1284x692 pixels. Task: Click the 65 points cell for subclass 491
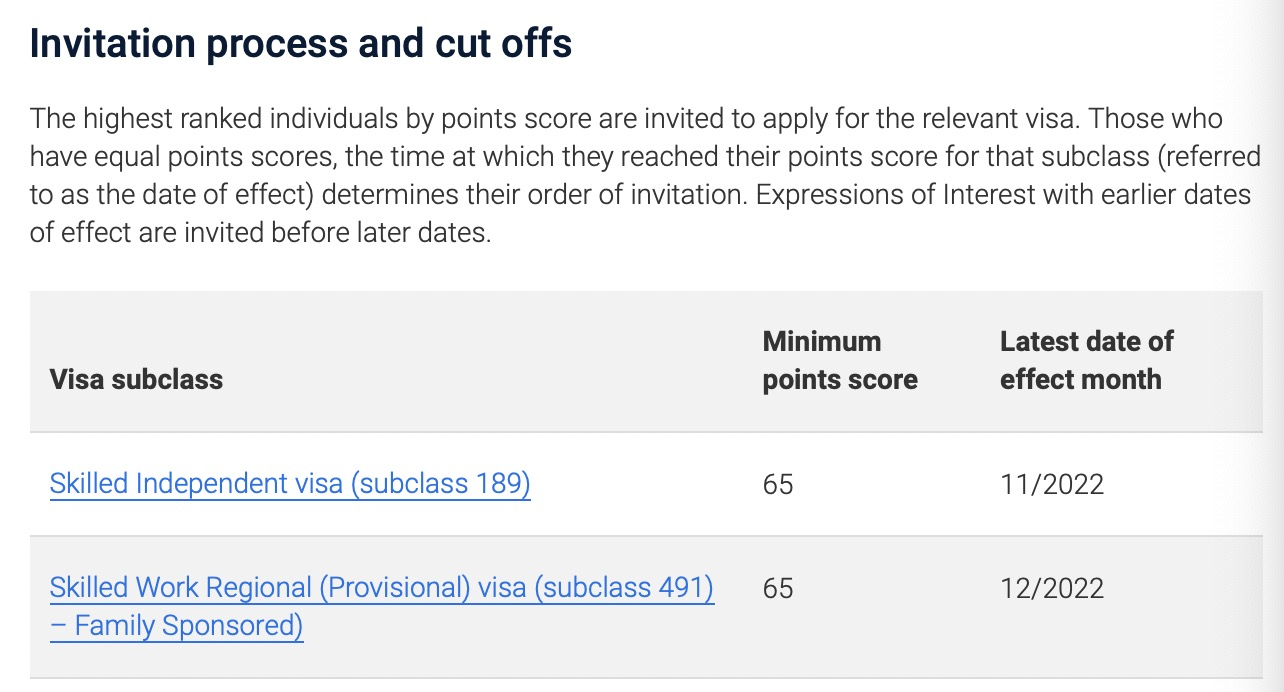coord(778,588)
